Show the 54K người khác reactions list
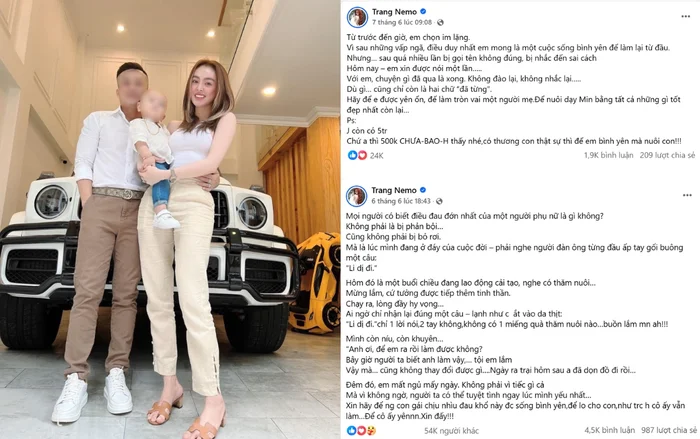700x439 pixels. point(451,431)
